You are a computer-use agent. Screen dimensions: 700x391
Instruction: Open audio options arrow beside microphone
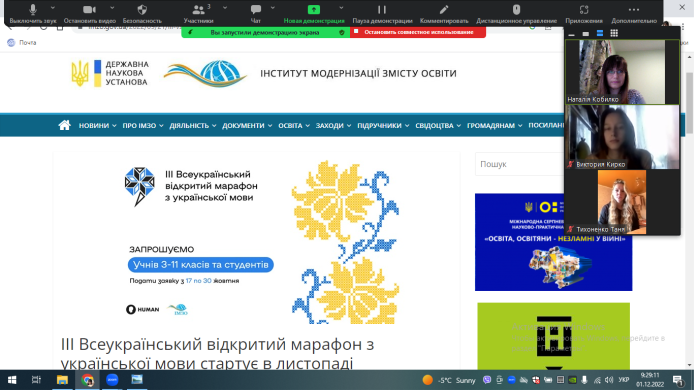[x=53, y=8]
